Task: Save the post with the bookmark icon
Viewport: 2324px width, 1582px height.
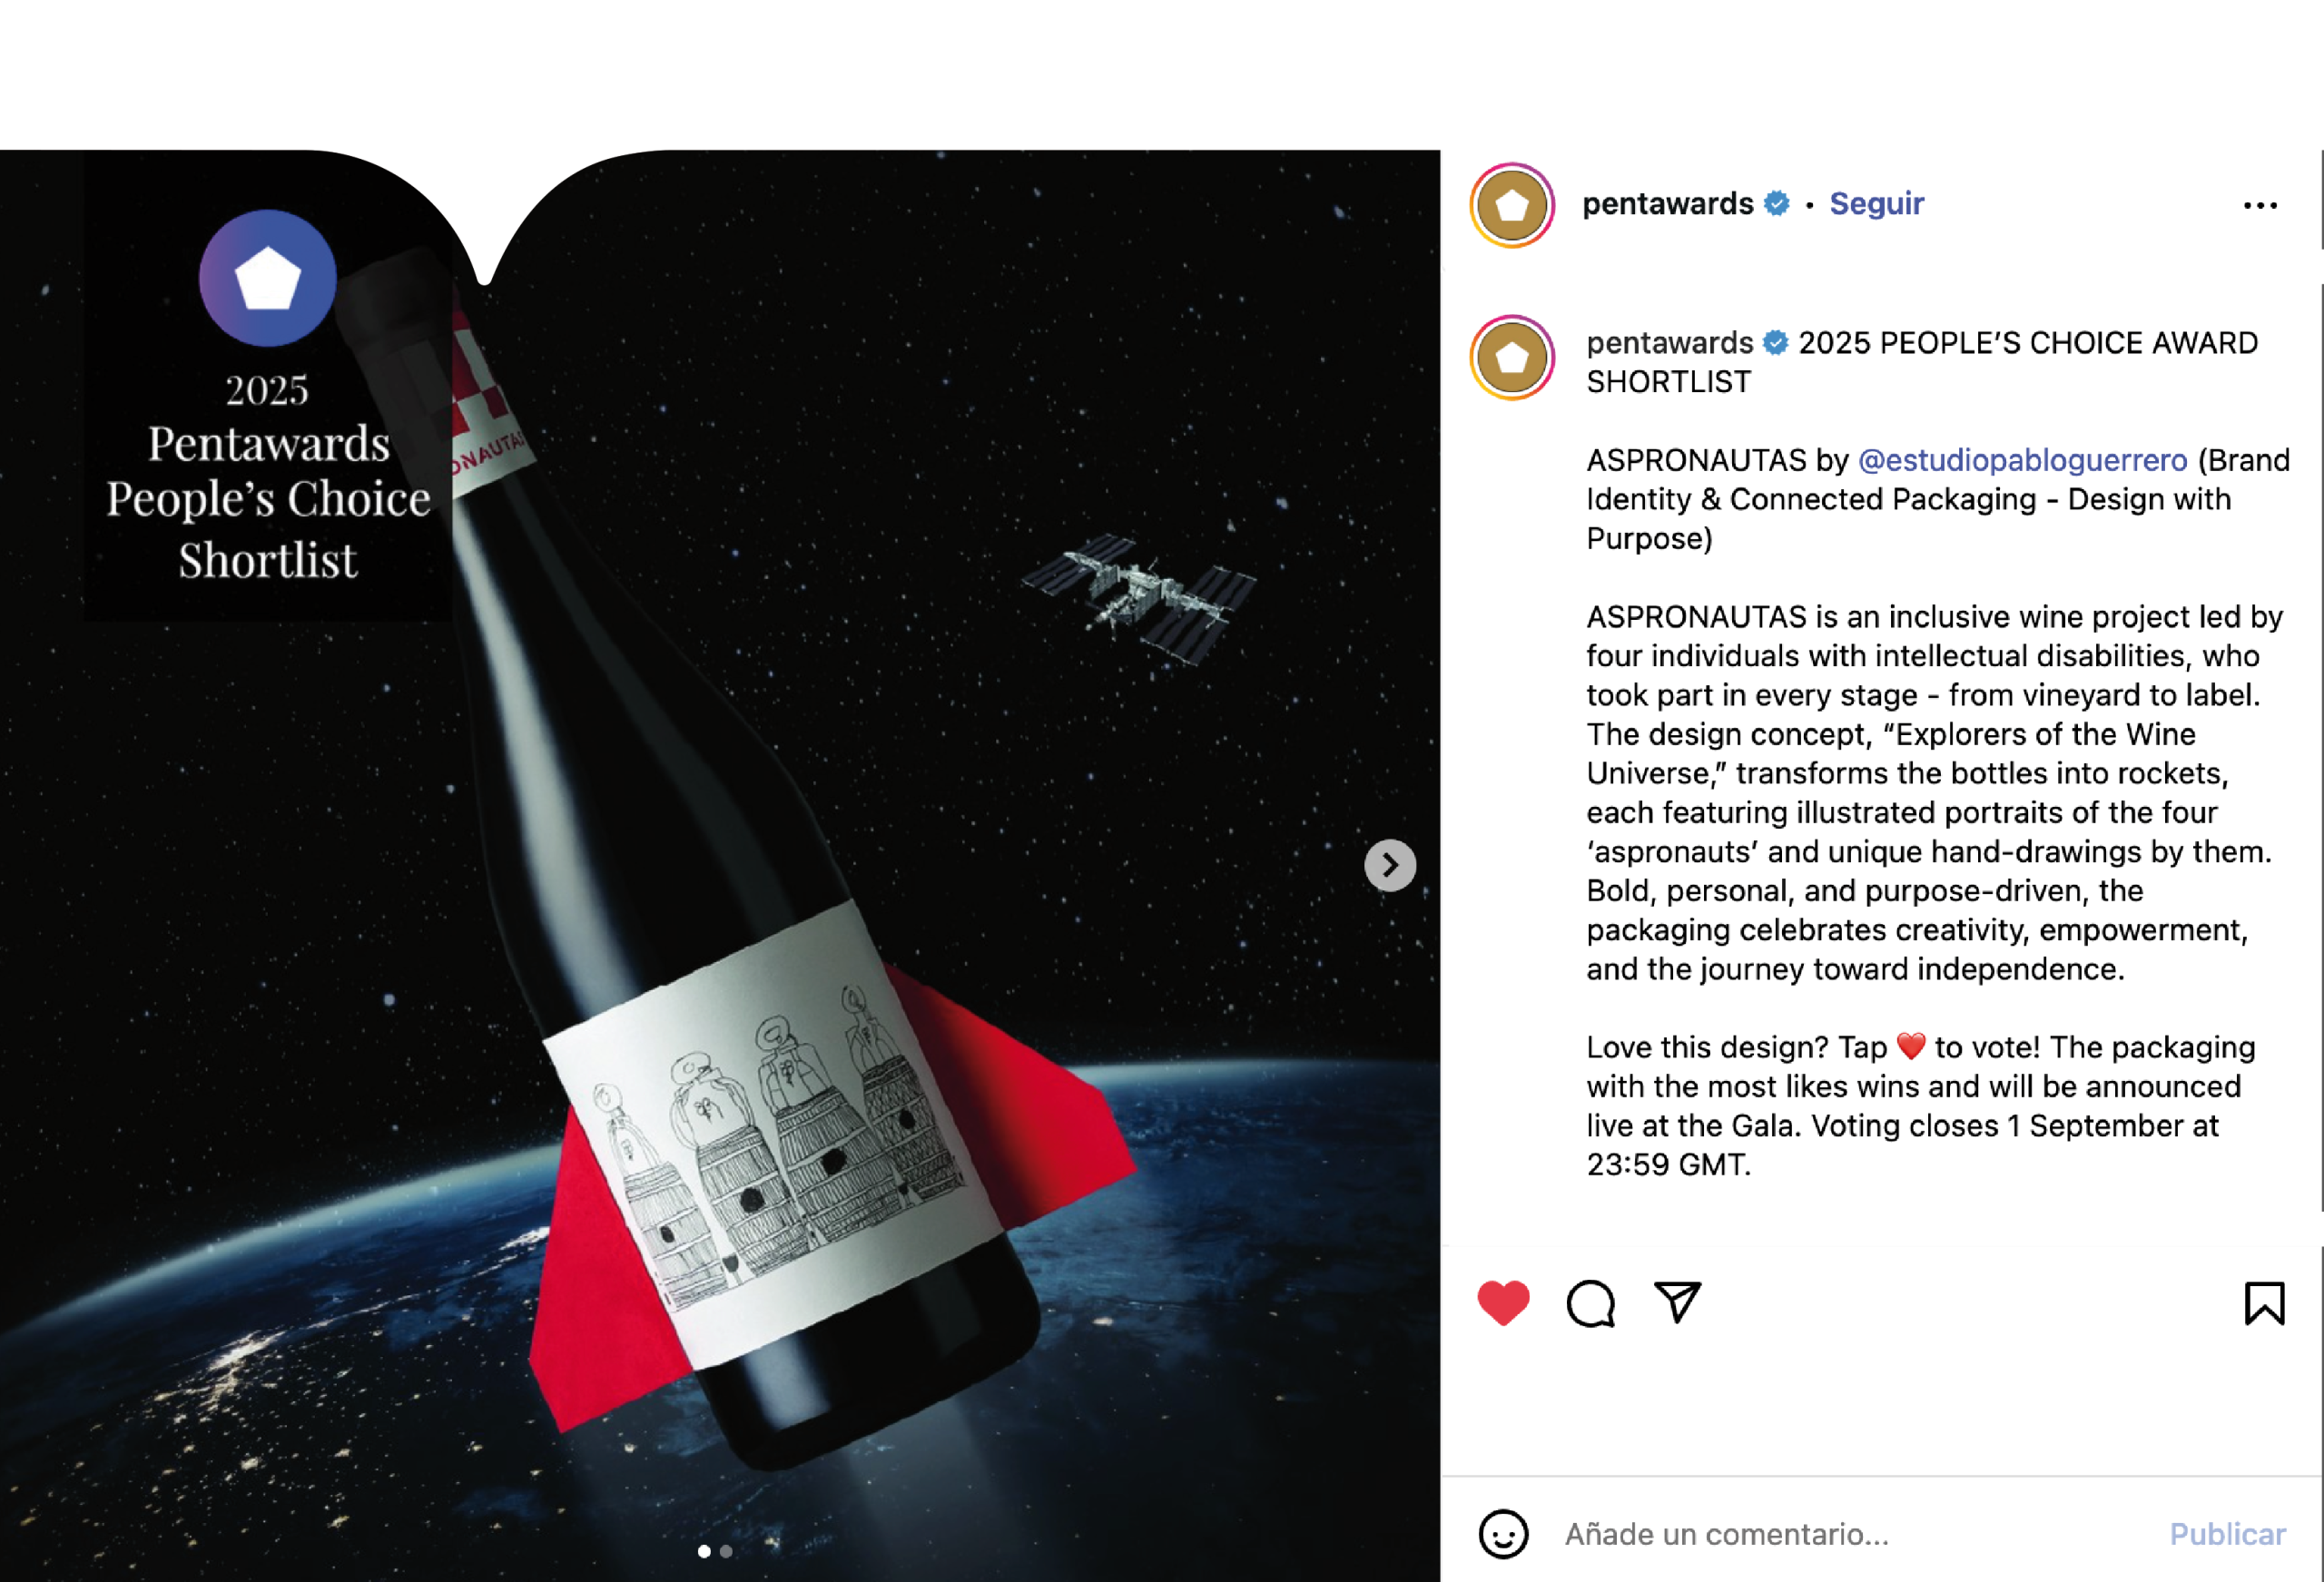Action: coord(2264,1302)
